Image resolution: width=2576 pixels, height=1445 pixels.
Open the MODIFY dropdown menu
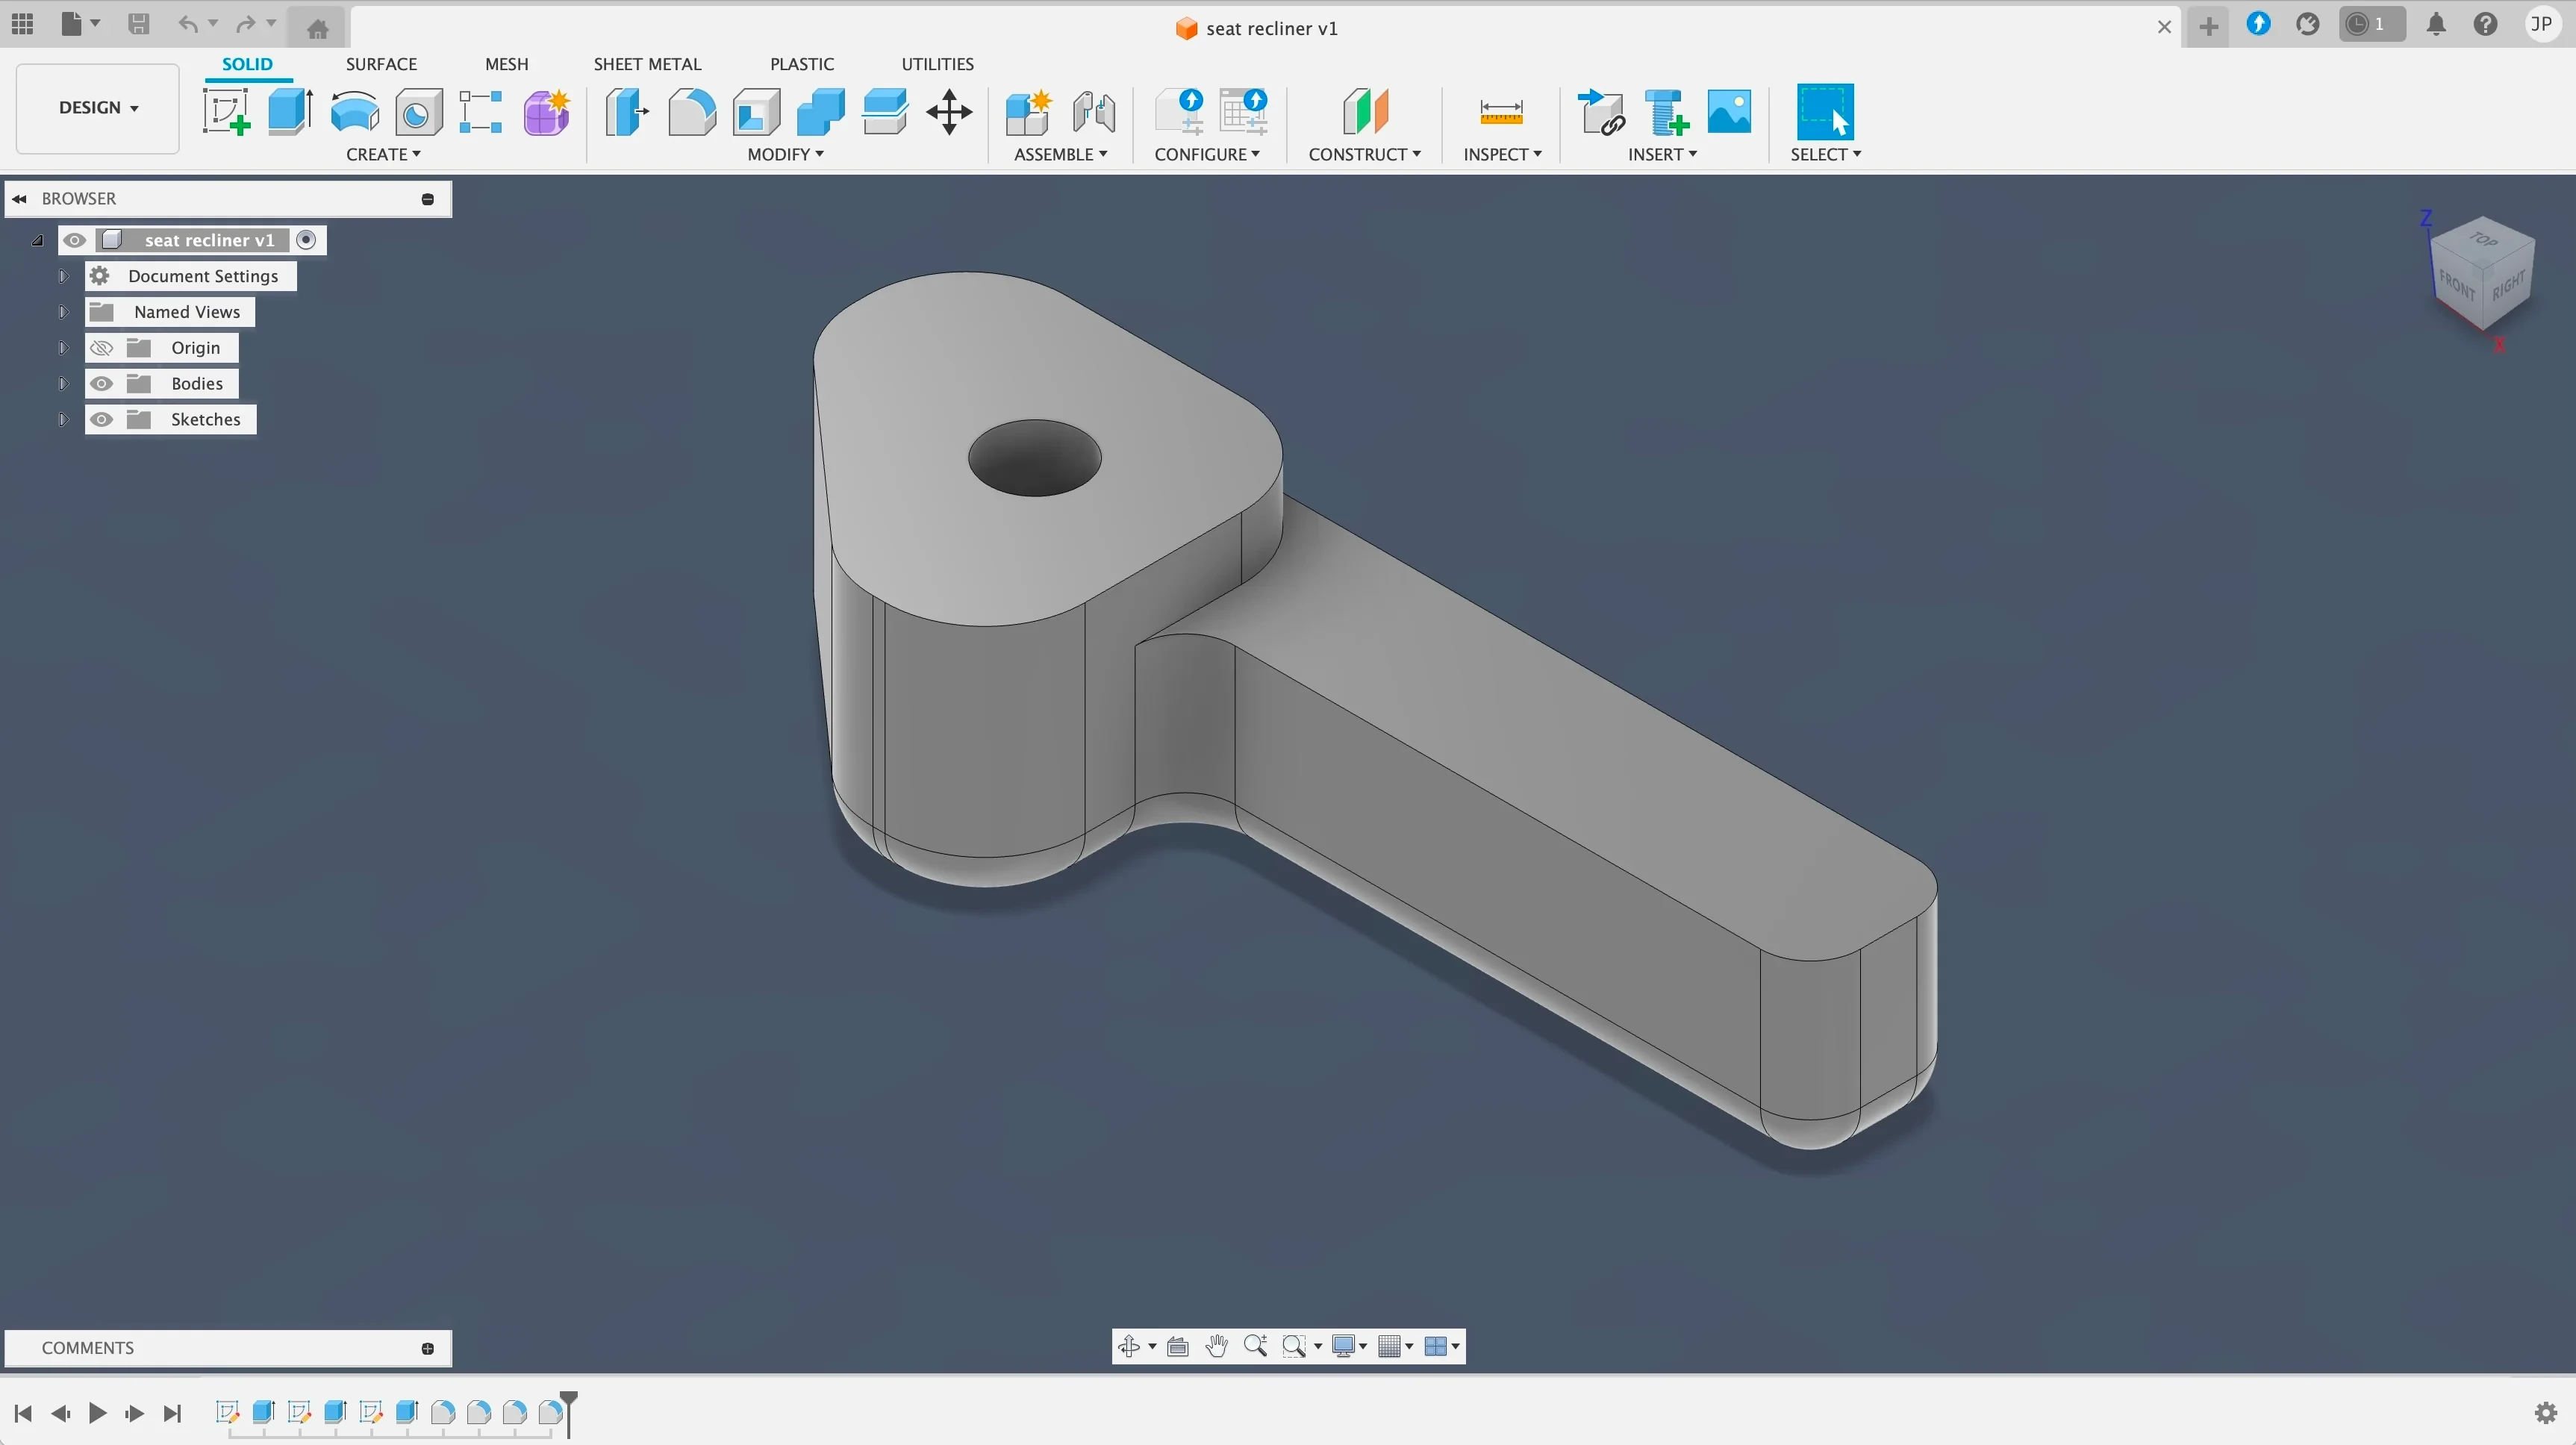pyautogui.click(x=785, y=154)
